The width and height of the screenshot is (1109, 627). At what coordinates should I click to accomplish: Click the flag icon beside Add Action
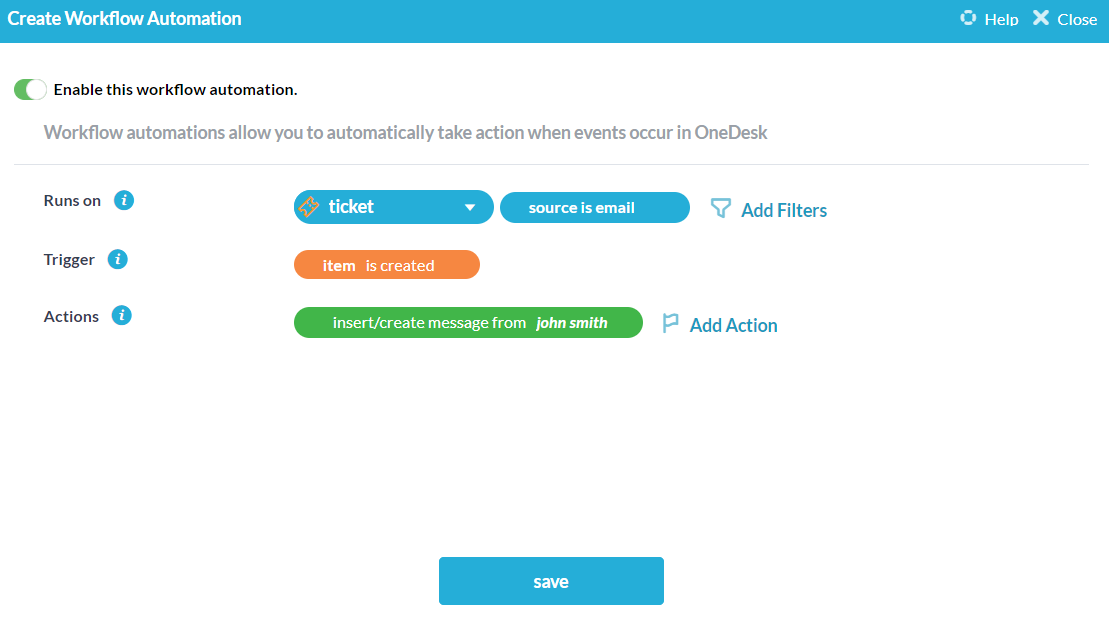pyautogui.click(x=670, y=323)
